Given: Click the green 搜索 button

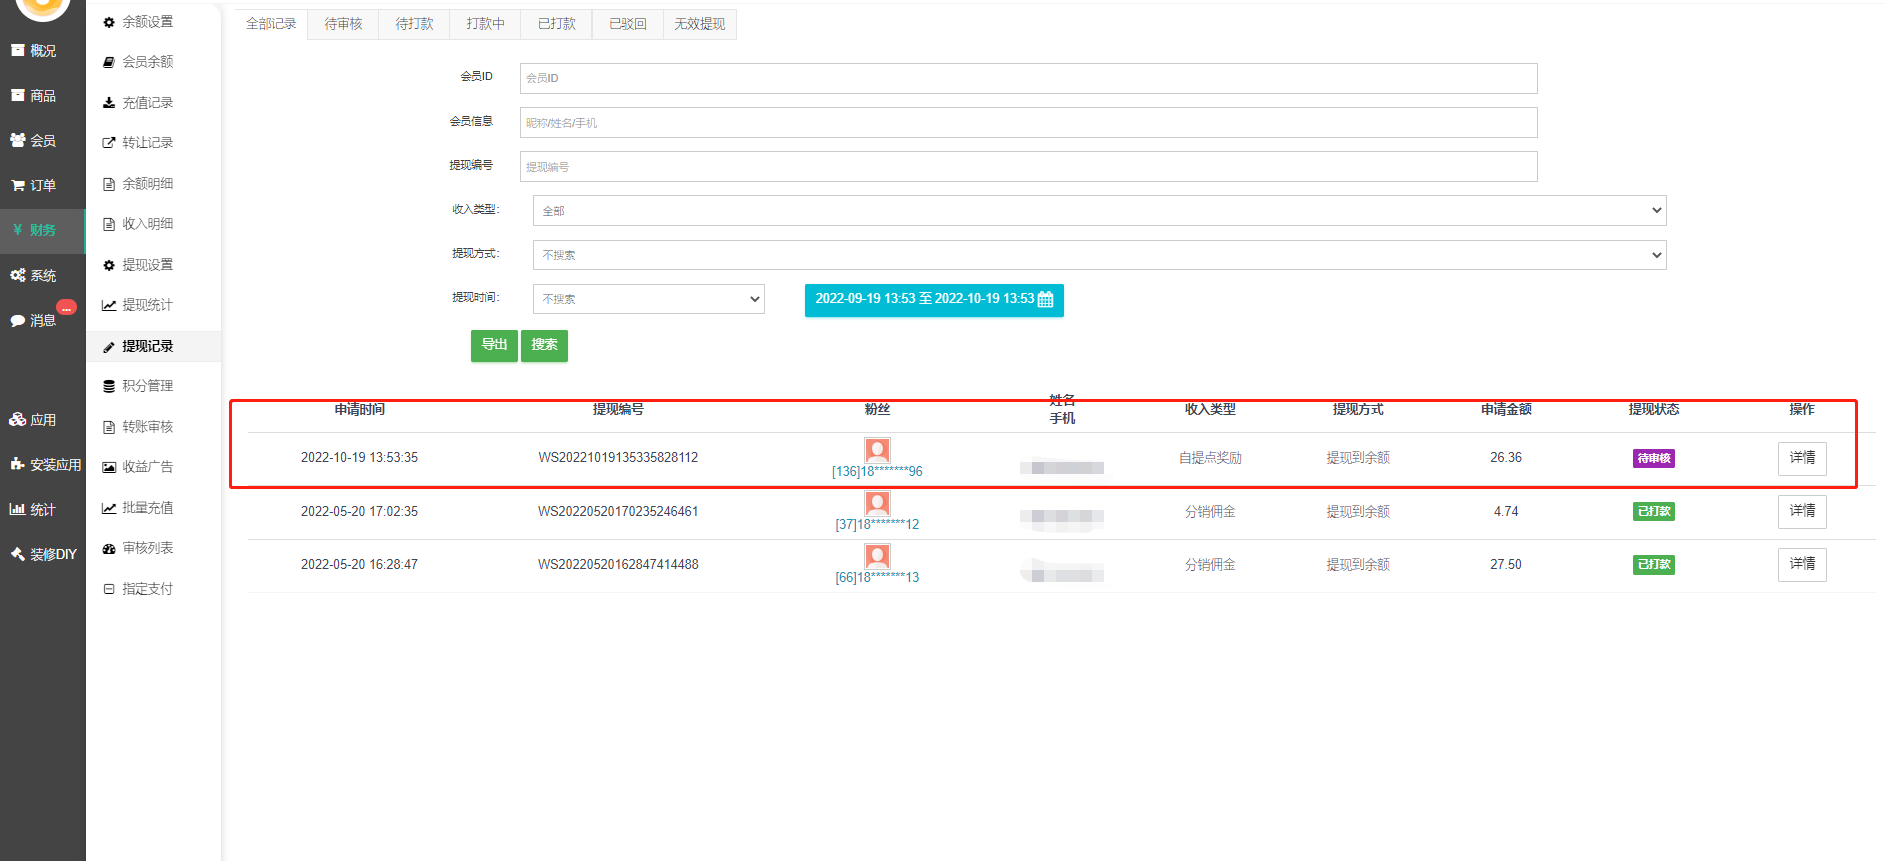Looking at the screenshot, I should (544, 345).
